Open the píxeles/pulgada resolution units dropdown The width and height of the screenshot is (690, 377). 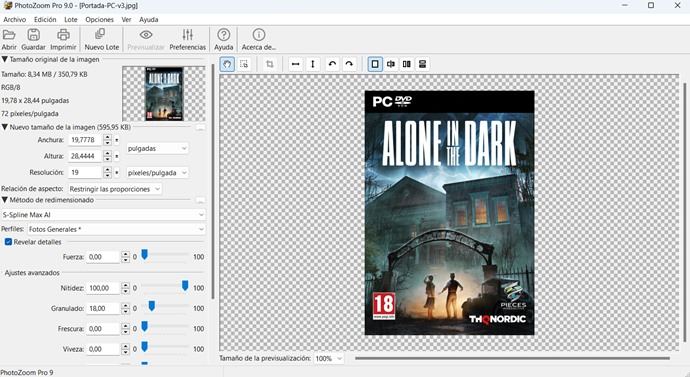pyautogui.click(x=157, y=173)
